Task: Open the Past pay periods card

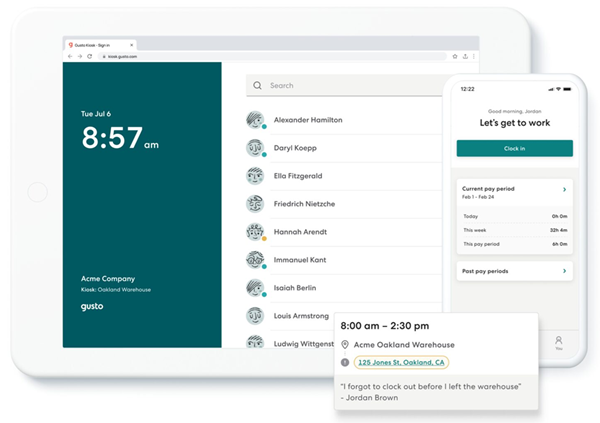Action: coord(515,271)
